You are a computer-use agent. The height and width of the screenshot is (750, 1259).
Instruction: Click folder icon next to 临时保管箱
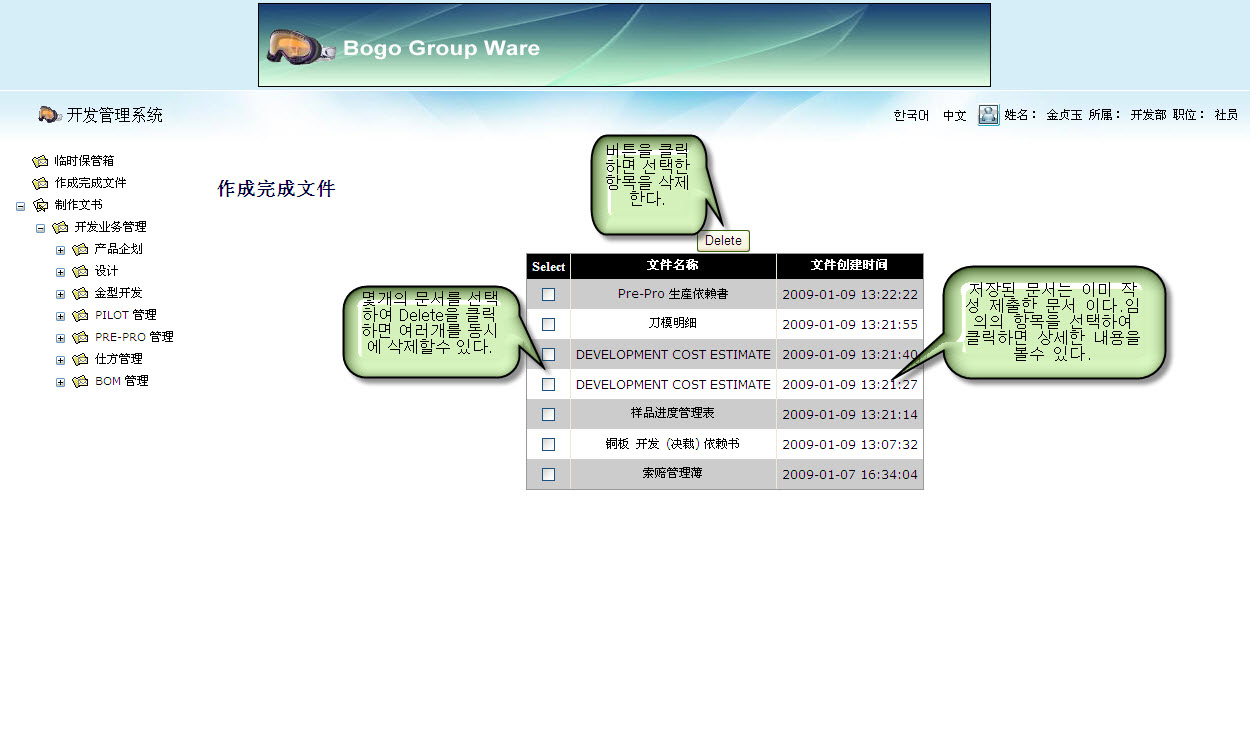pos(40,161)
